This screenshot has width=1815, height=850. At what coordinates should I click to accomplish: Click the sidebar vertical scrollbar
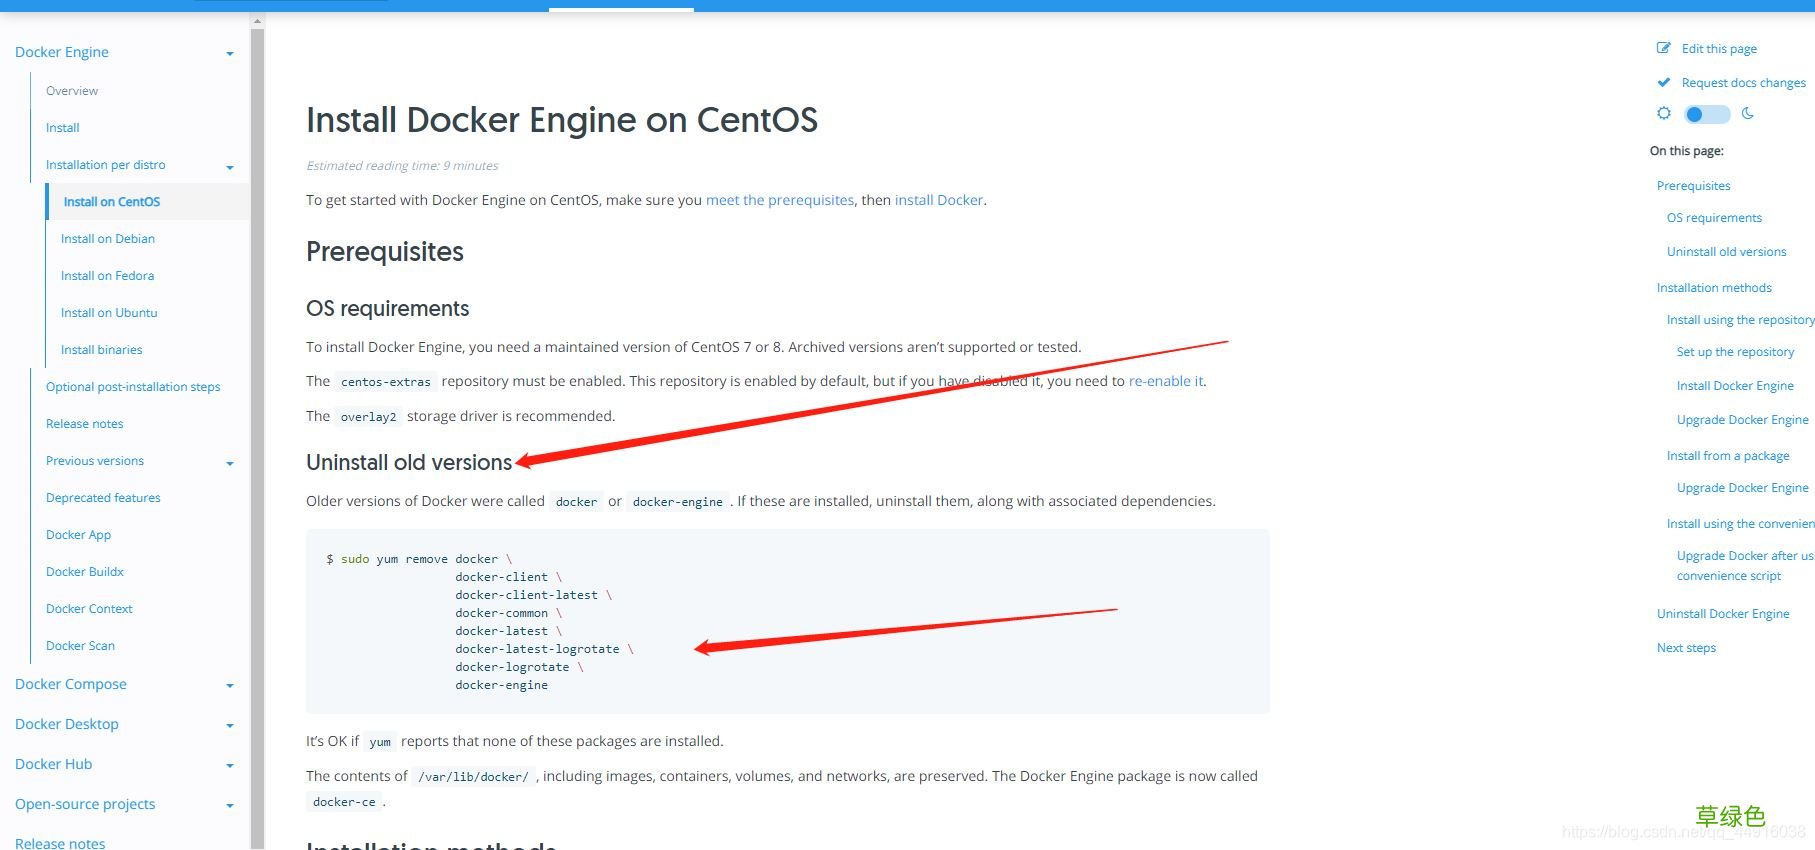click(x=257, y=430)
